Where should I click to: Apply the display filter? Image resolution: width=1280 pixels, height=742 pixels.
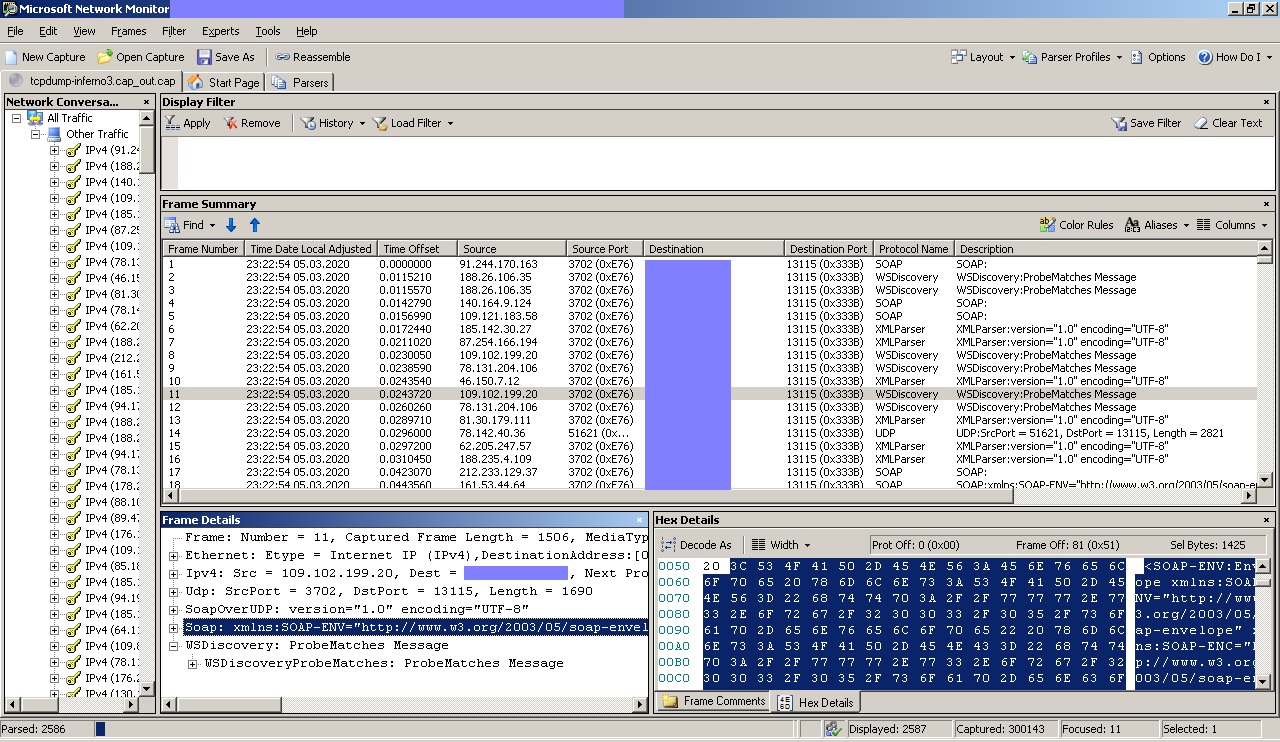(x=188, y=123)
